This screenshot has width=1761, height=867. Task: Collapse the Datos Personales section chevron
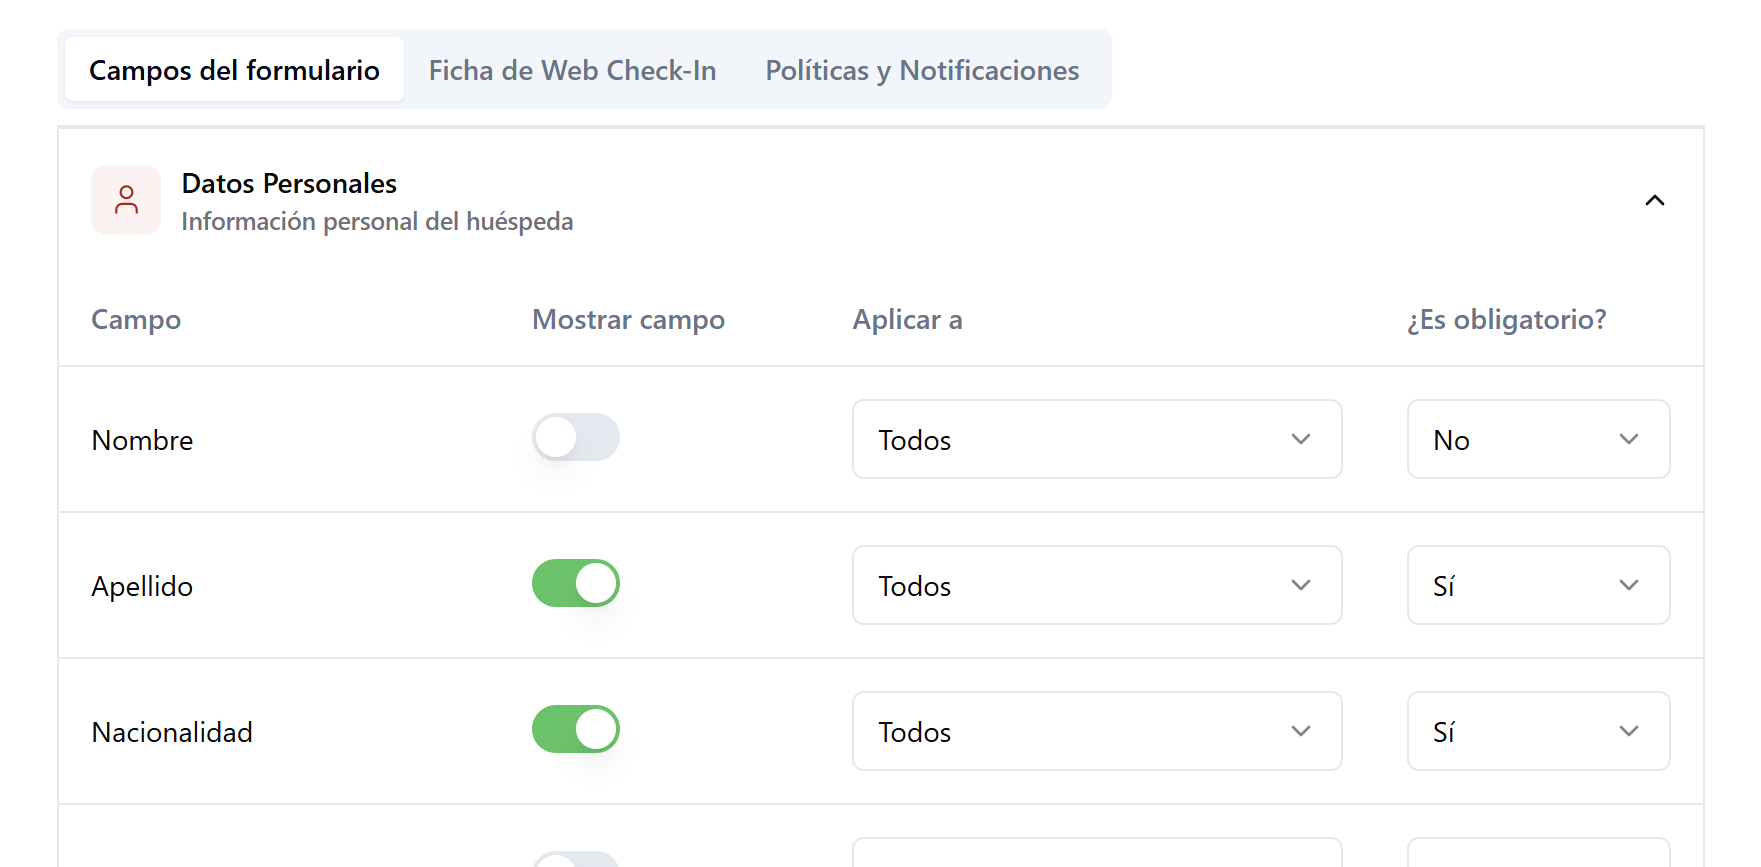(1655, 201)
